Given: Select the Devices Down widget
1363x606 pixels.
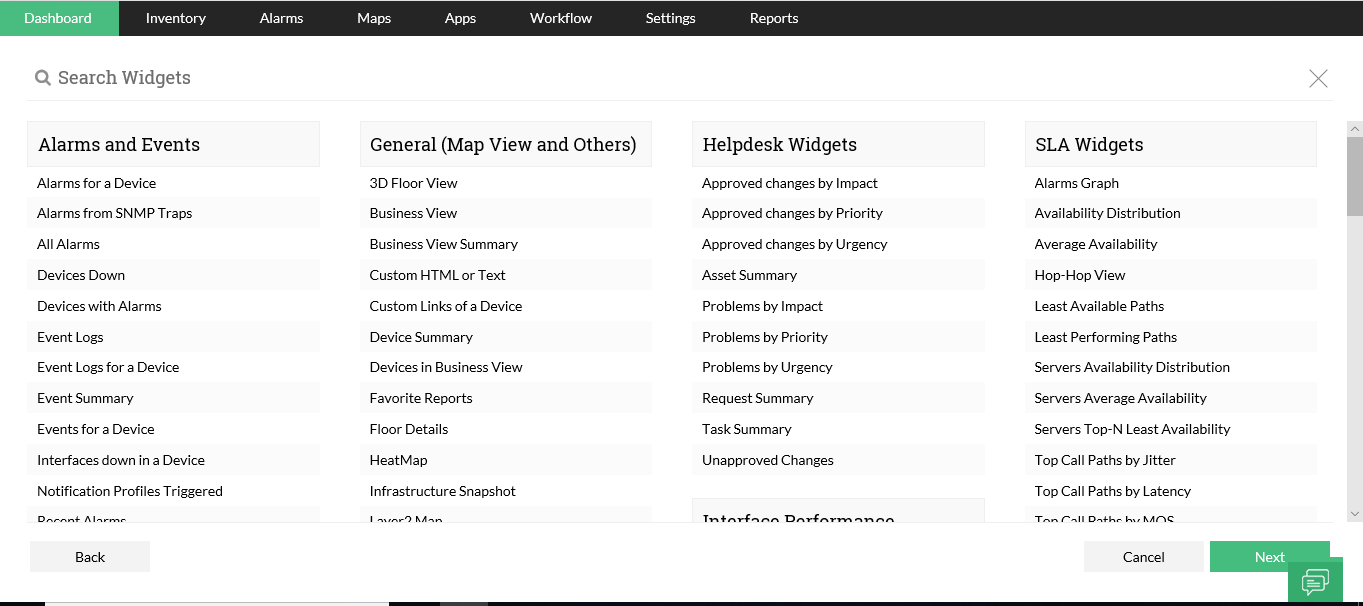Looking at the screenshot, I should coord(81,275).
